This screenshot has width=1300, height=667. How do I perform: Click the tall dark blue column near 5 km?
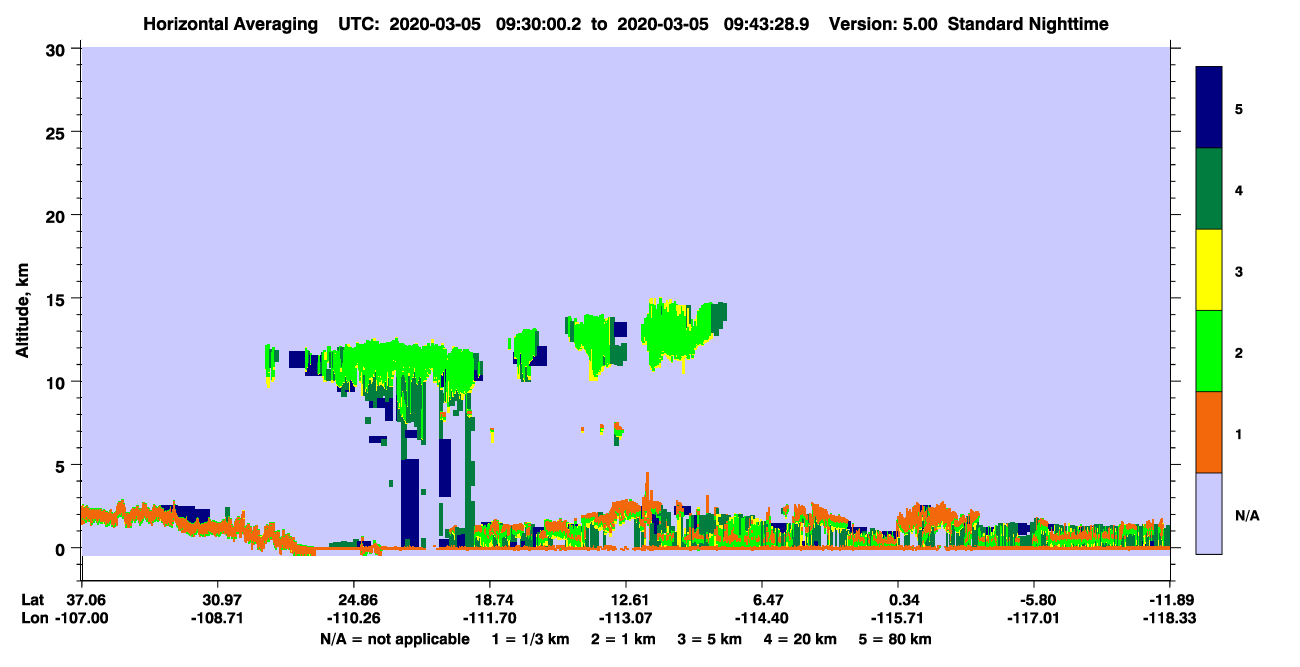pos(409,502)
